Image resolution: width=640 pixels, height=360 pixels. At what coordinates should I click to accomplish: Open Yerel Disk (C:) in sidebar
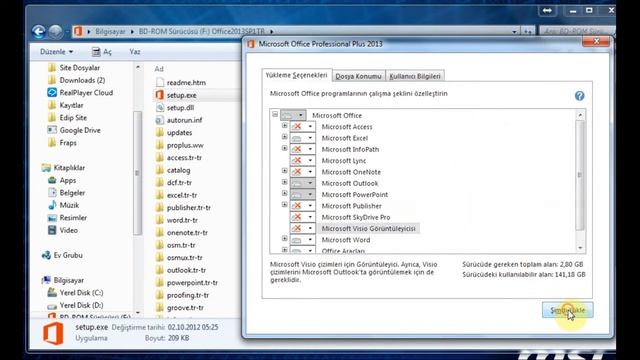[75, 293]
